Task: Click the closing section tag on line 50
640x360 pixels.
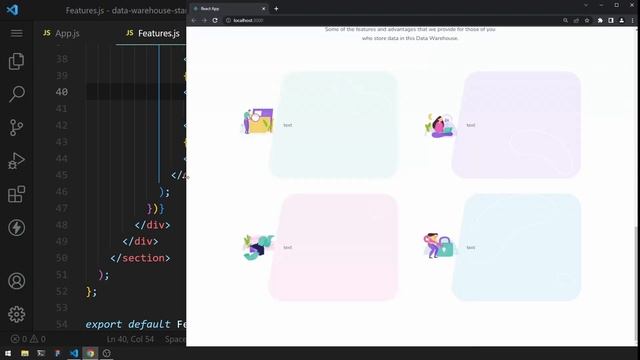Action: coord(140,258)
